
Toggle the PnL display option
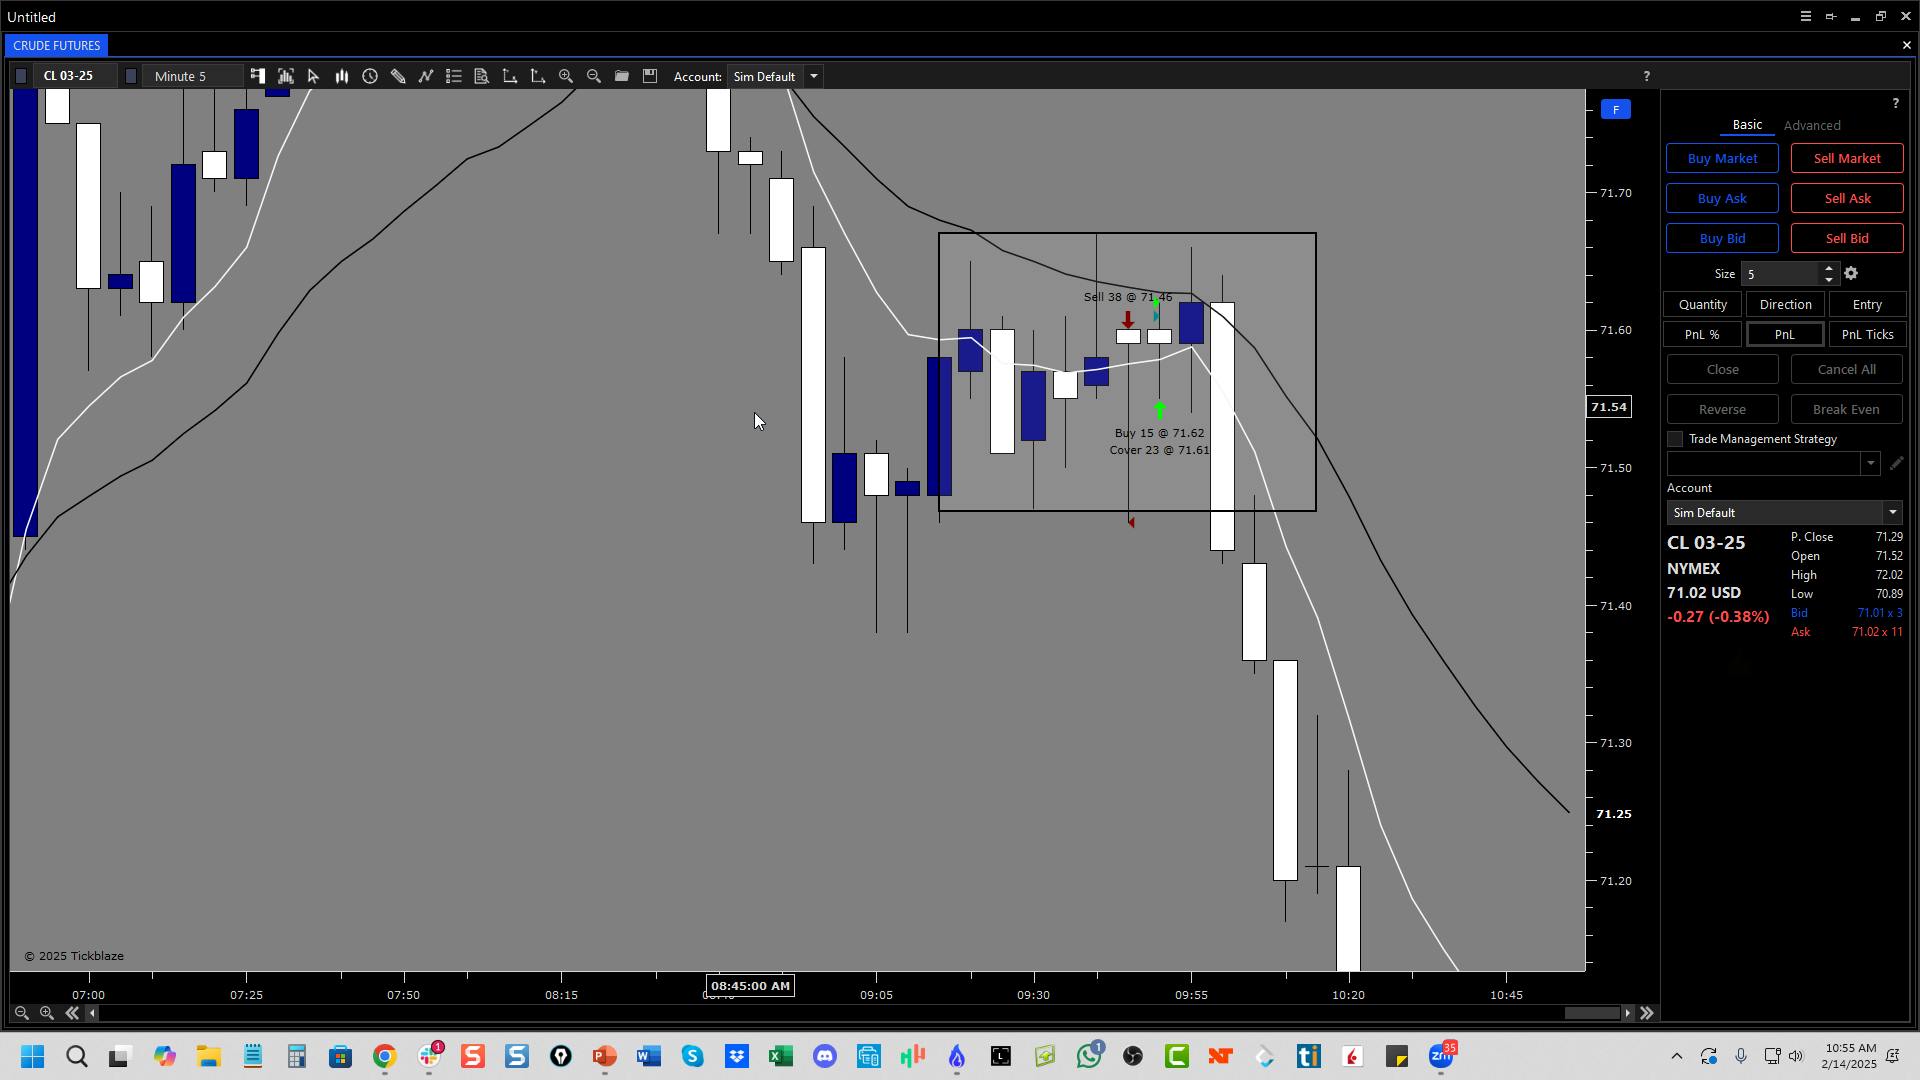coord(1784,335)
